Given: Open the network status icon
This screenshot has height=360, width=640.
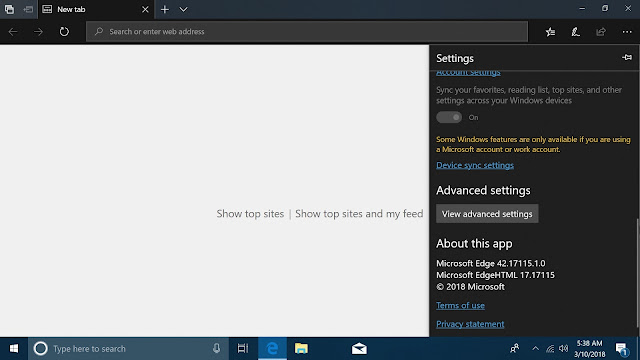Looking at the screenshot, I should (550, 349).
